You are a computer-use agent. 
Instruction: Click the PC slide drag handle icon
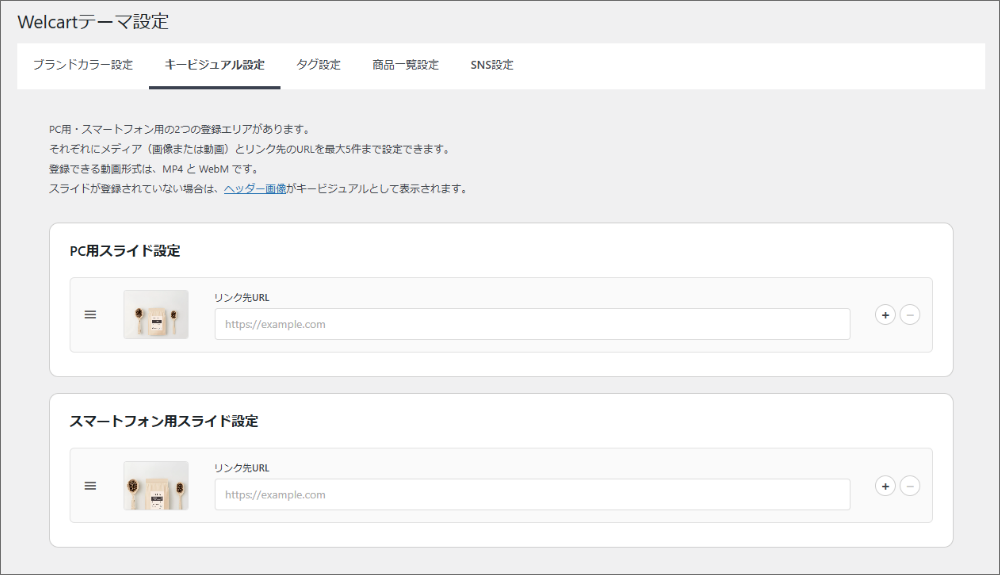(91, 315)
